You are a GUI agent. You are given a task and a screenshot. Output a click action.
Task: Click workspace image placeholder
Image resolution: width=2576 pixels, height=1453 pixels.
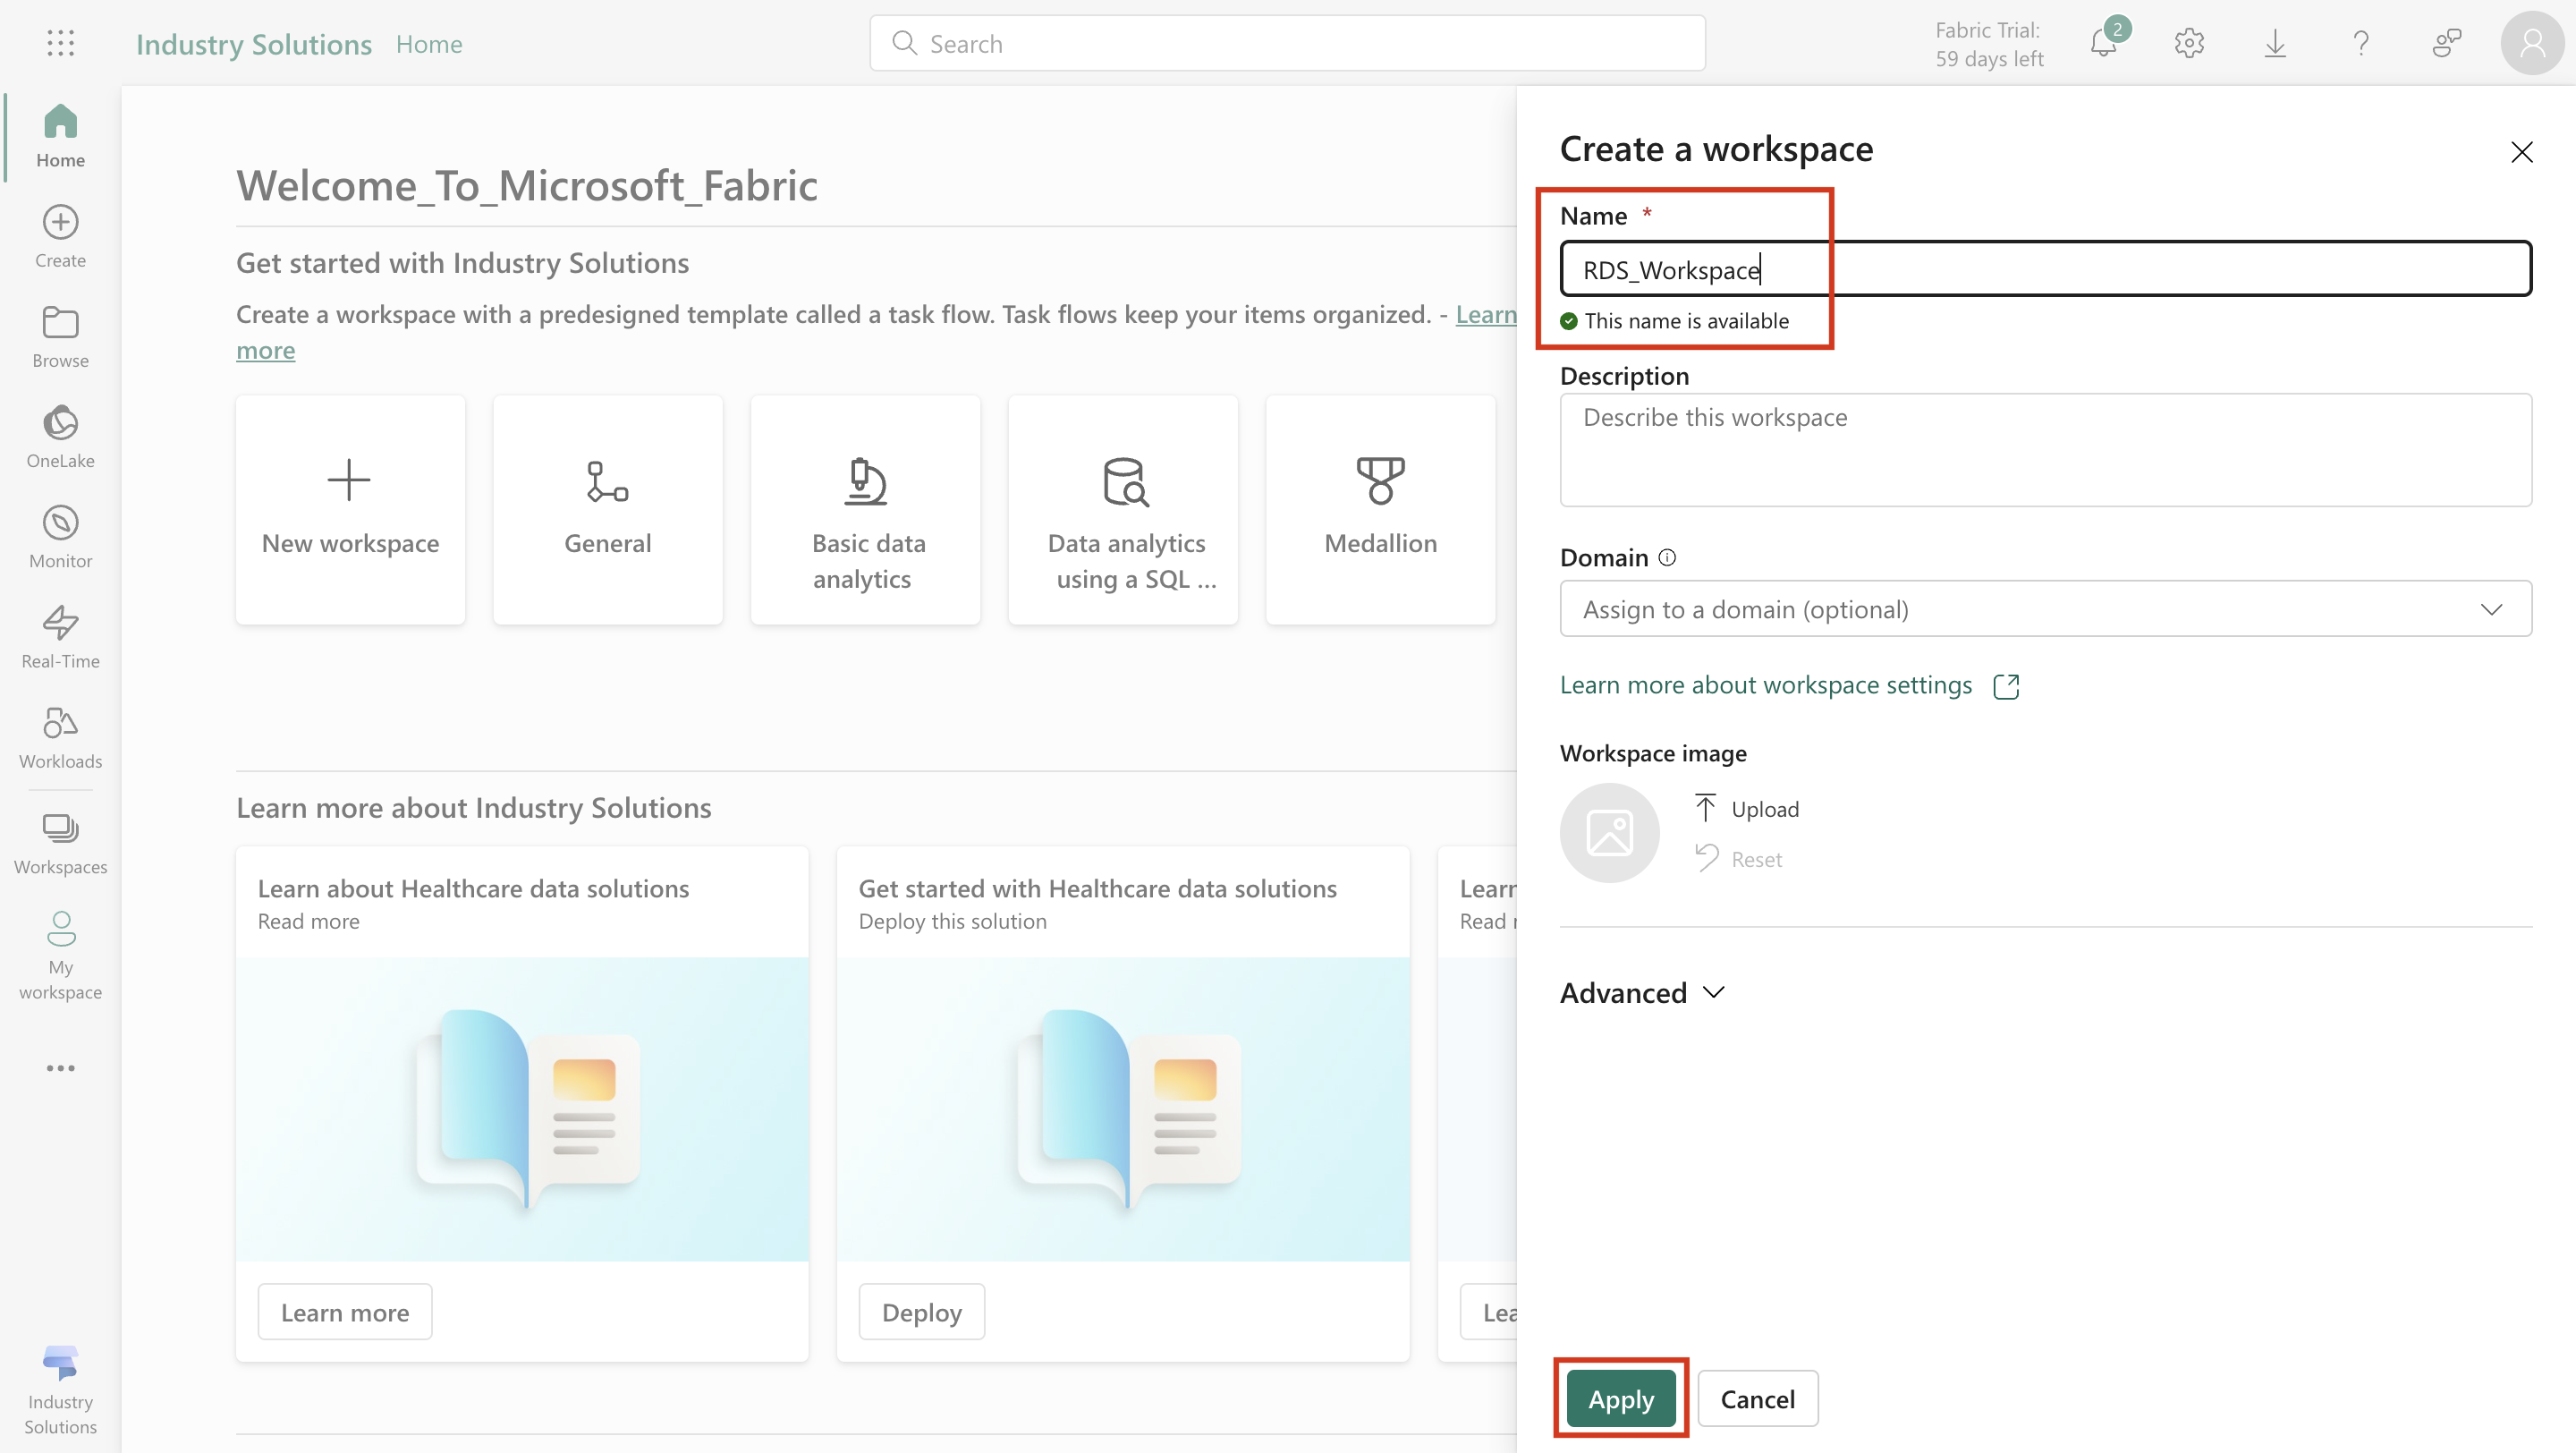pyautogui.click(x=1609, y=832)
